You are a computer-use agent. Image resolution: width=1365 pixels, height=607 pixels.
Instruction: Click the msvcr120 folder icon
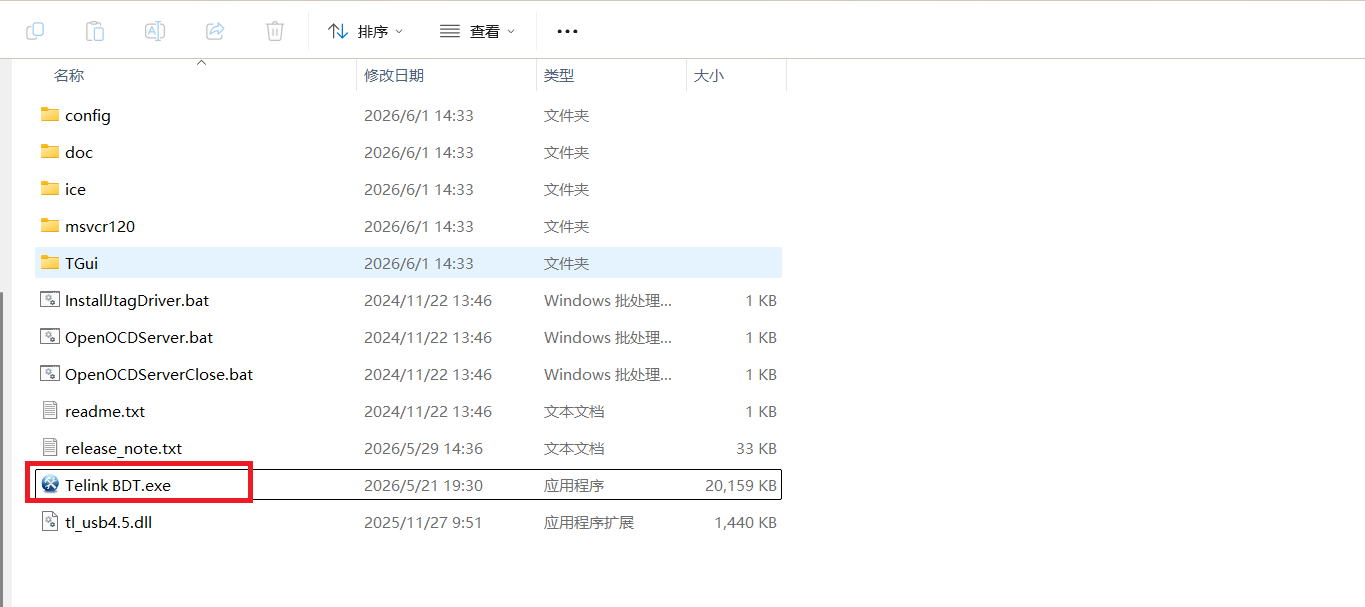50,226
